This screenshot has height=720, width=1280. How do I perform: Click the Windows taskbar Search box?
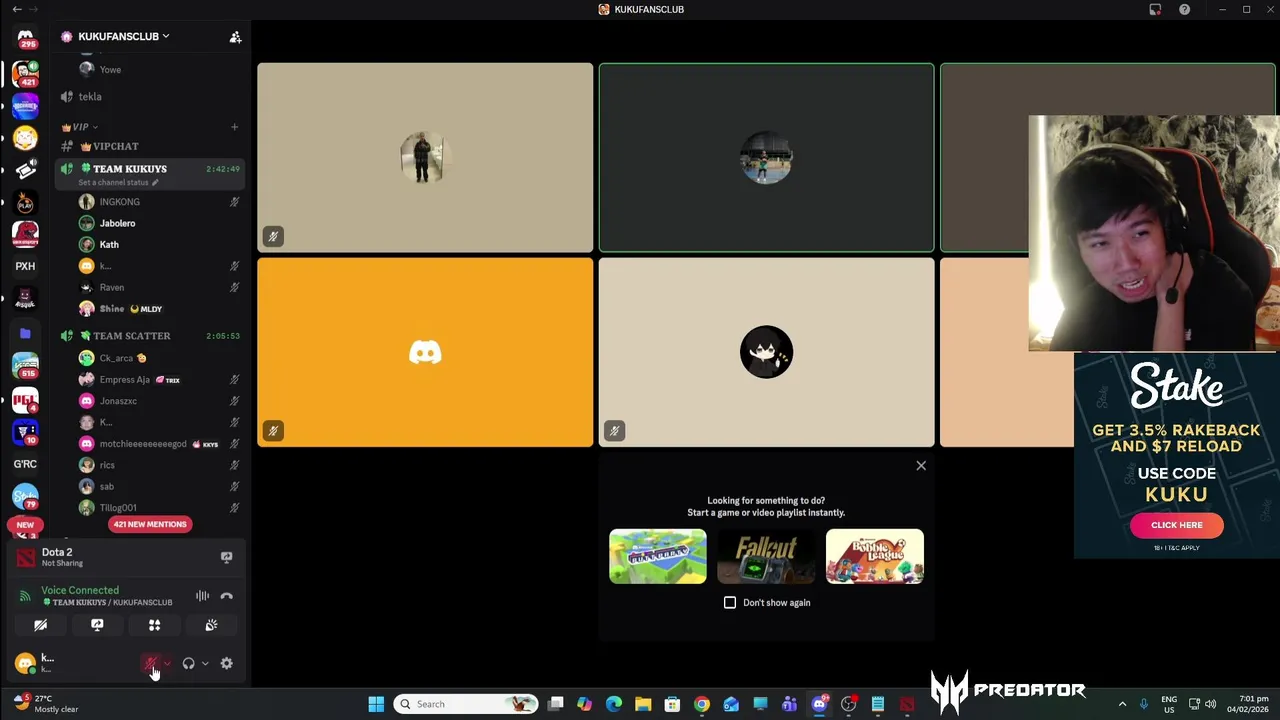[x=465, y=704]
